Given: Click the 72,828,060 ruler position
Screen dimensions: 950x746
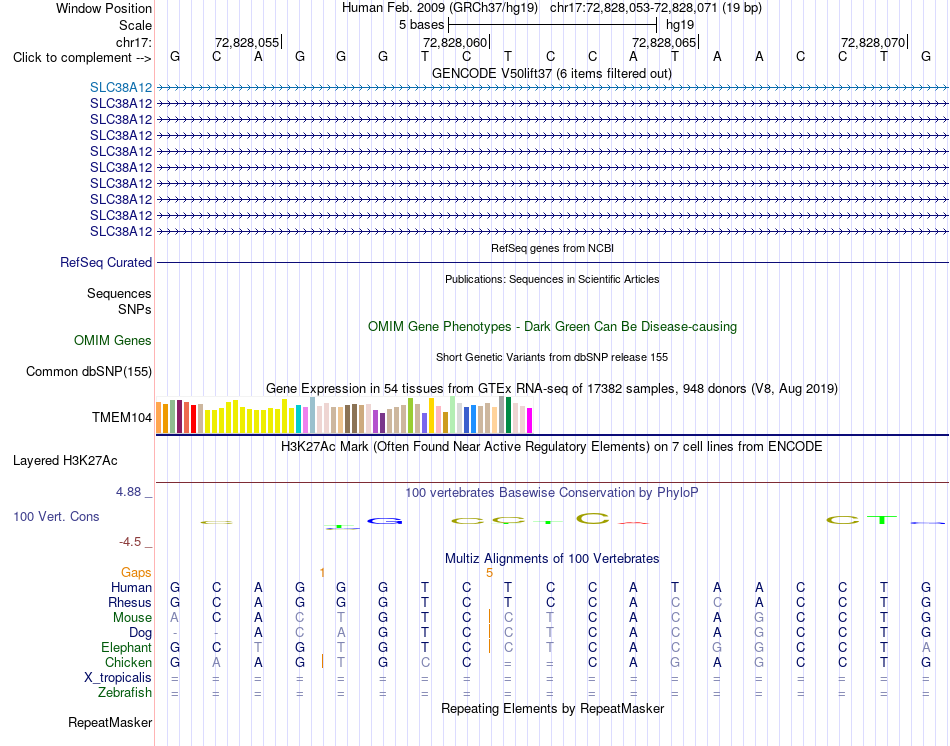Looking at the screenshot, I should tap(455, 42).
